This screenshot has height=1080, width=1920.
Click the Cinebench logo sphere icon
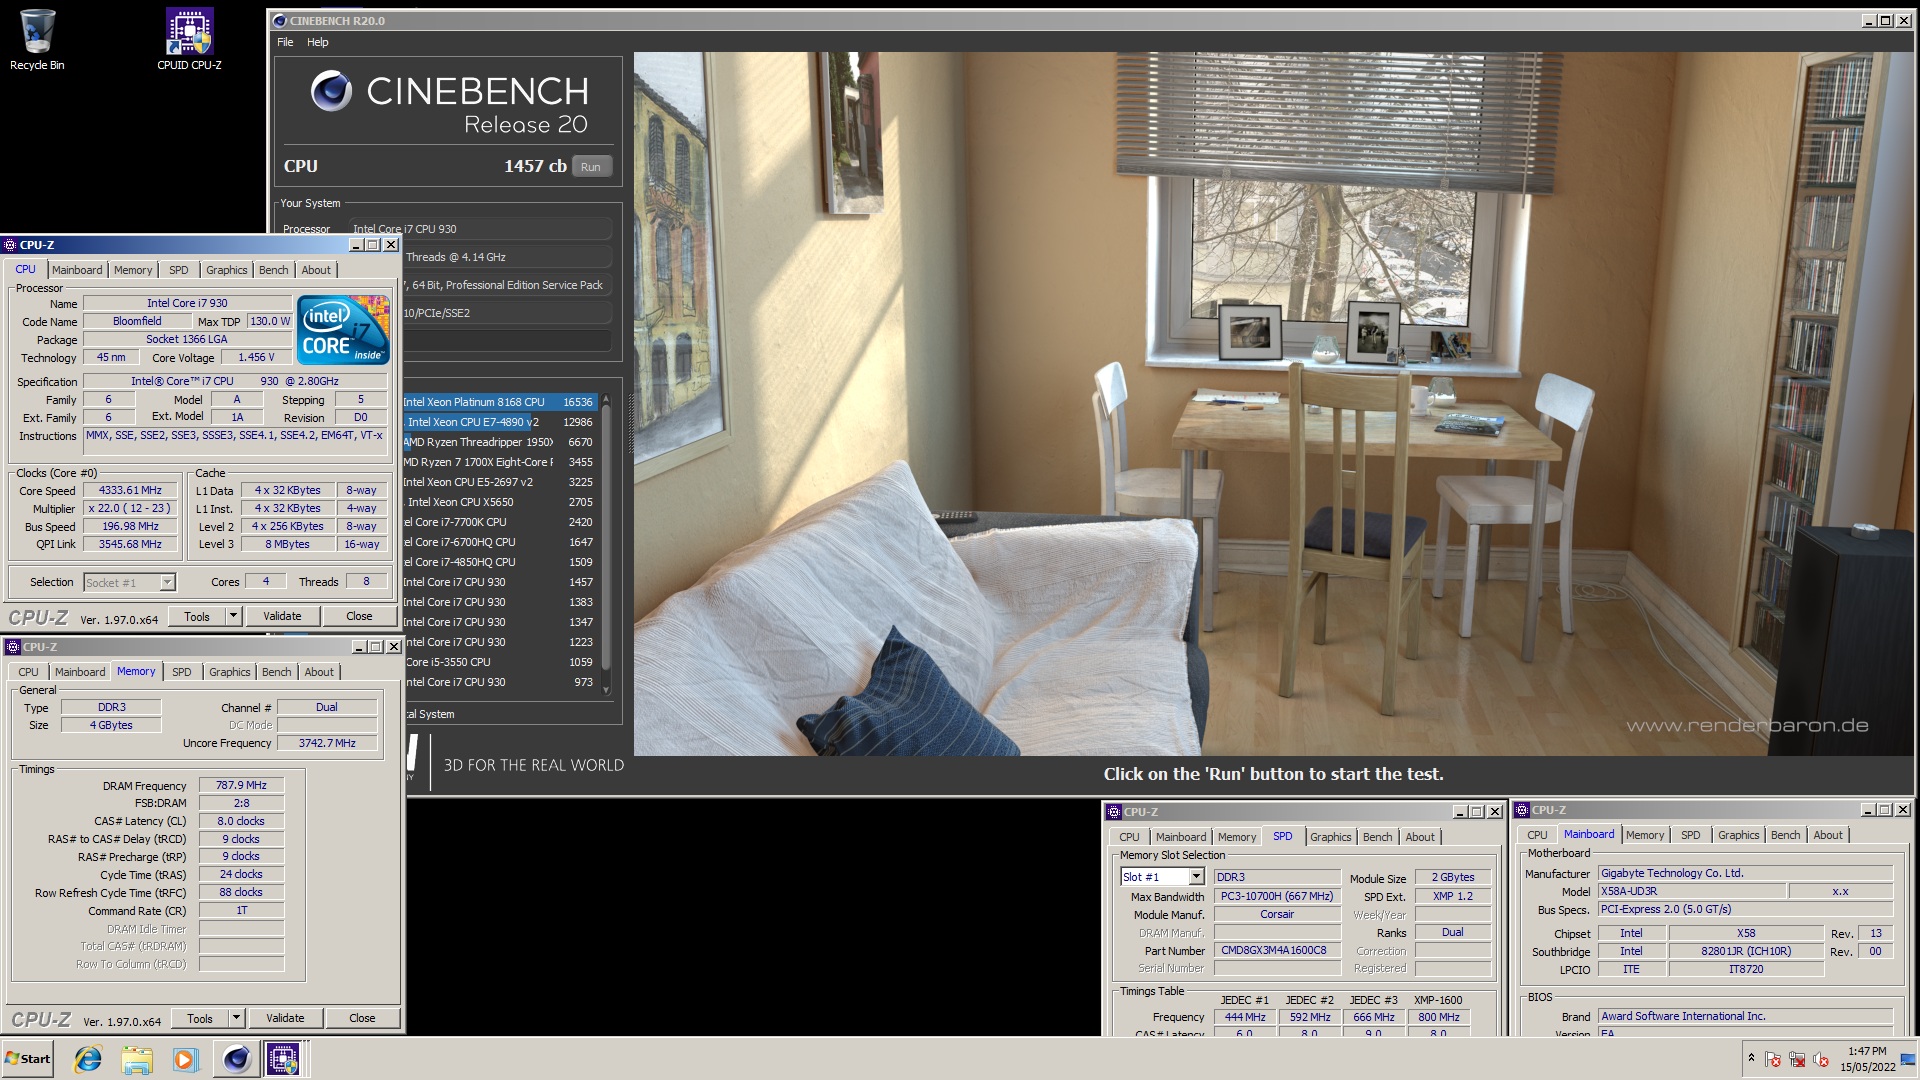(331, 91)
